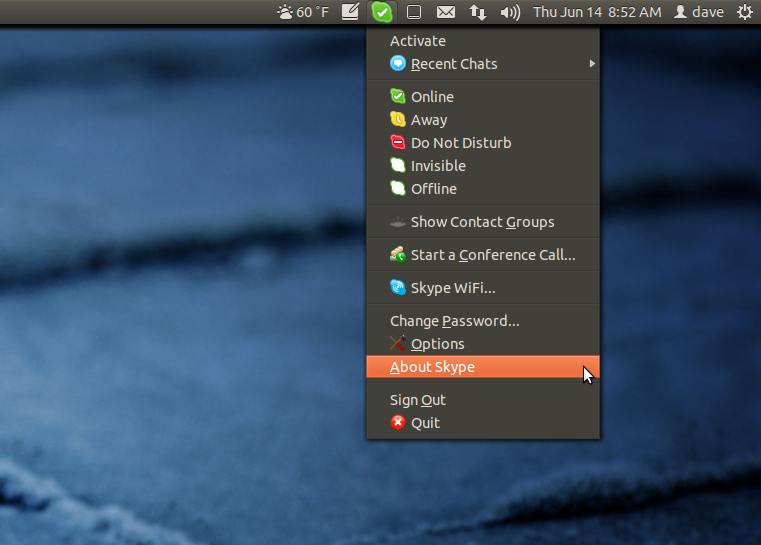This screenshot has width=761, height=545.
Task: Open the square window indicator icon
Action: pos(414,12)
